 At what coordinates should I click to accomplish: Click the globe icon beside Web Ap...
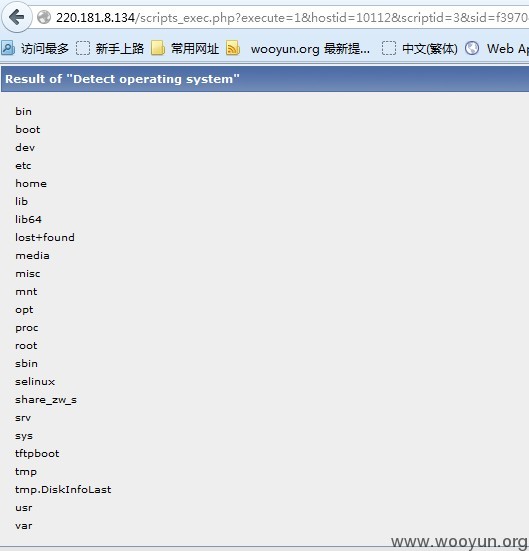click(x=472, y=48)
